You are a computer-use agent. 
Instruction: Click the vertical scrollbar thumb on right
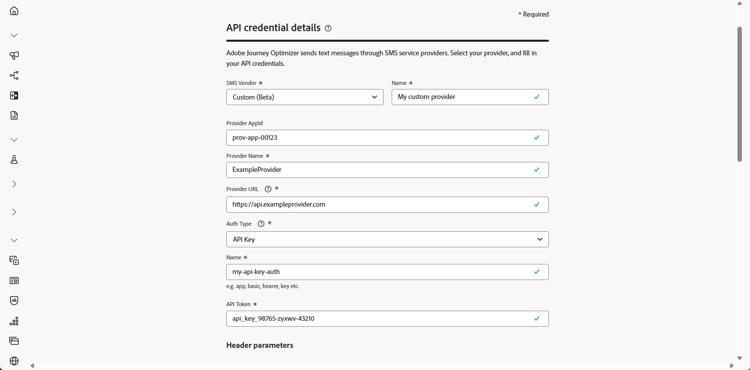point(739,93)
